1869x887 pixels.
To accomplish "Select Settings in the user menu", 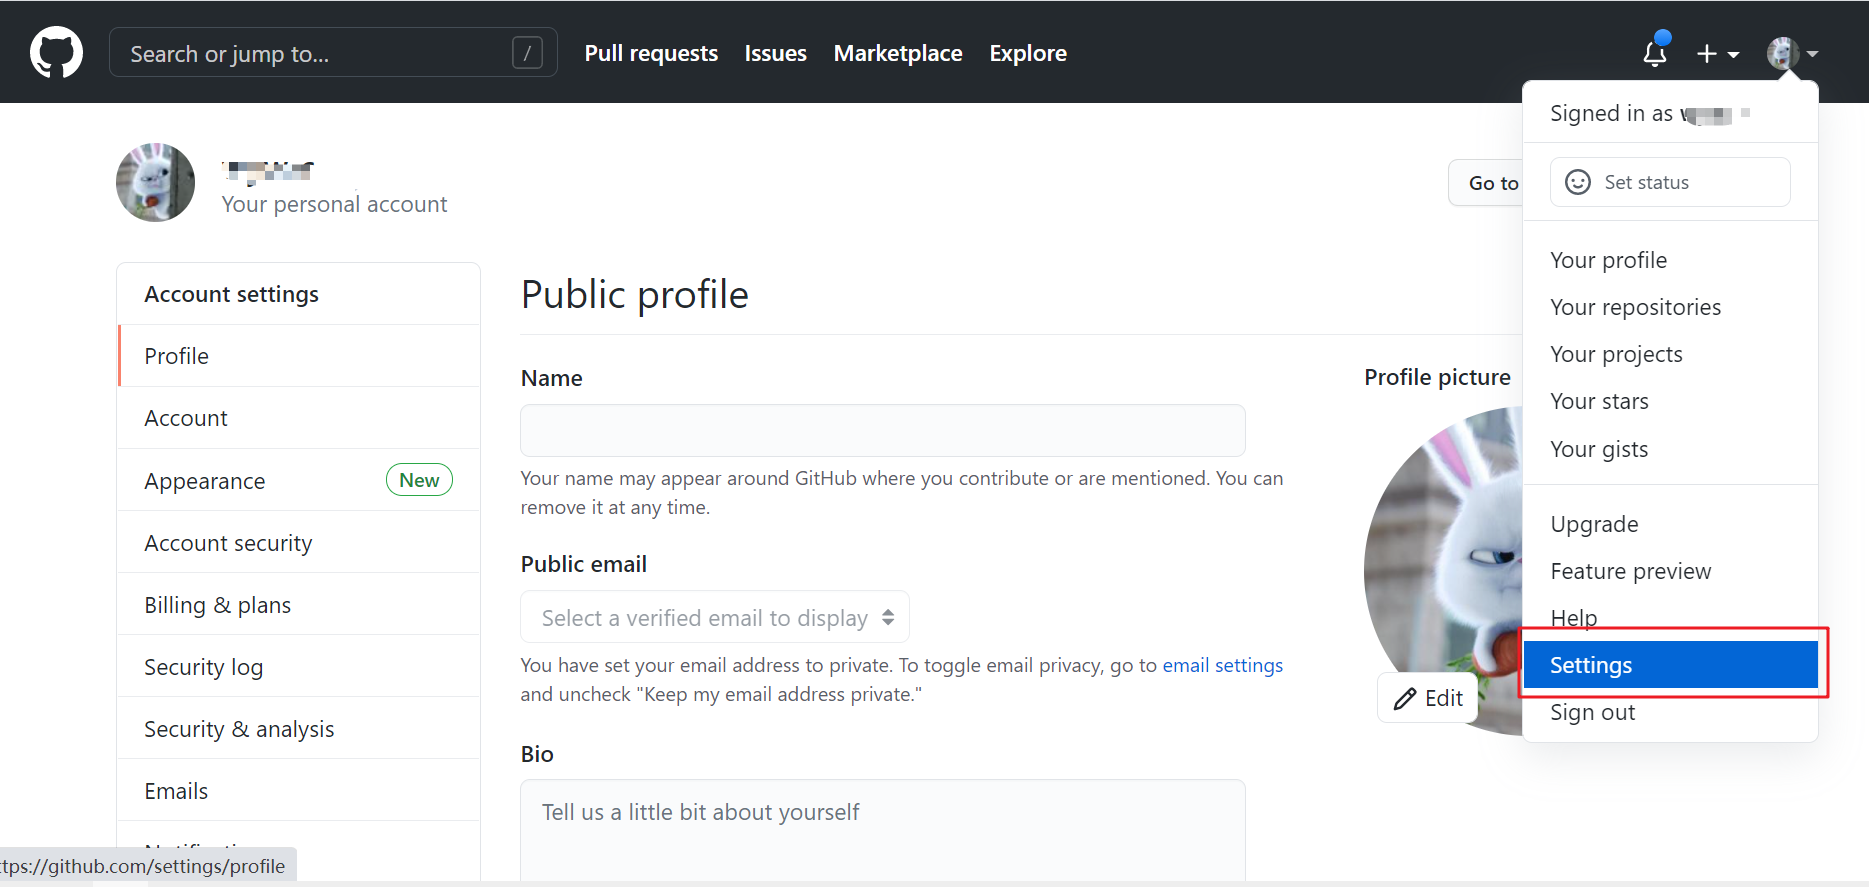I will 1670,665.
